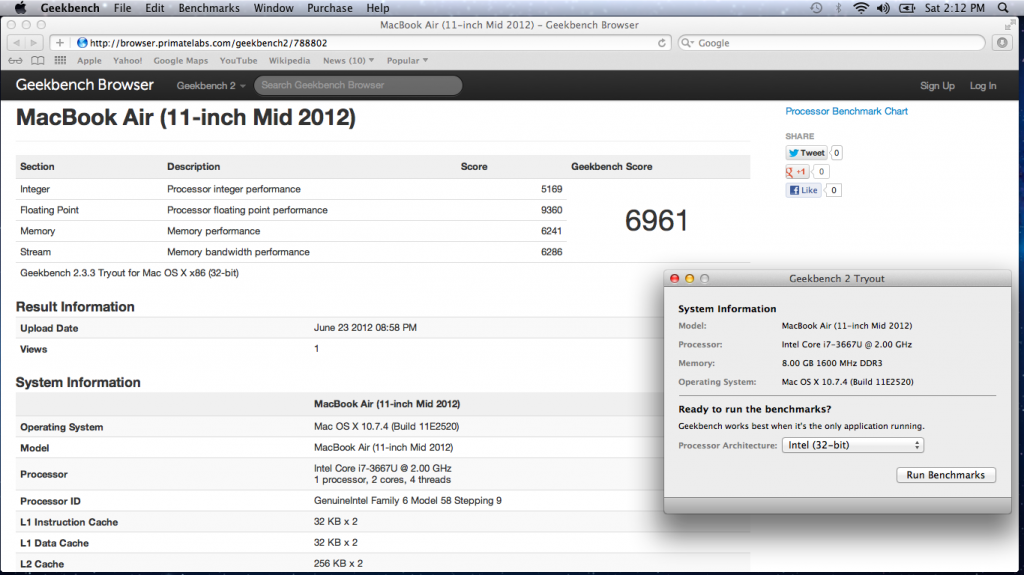
Task: Expand the Popular bookmarks dropdown
Action: point(407,60)
